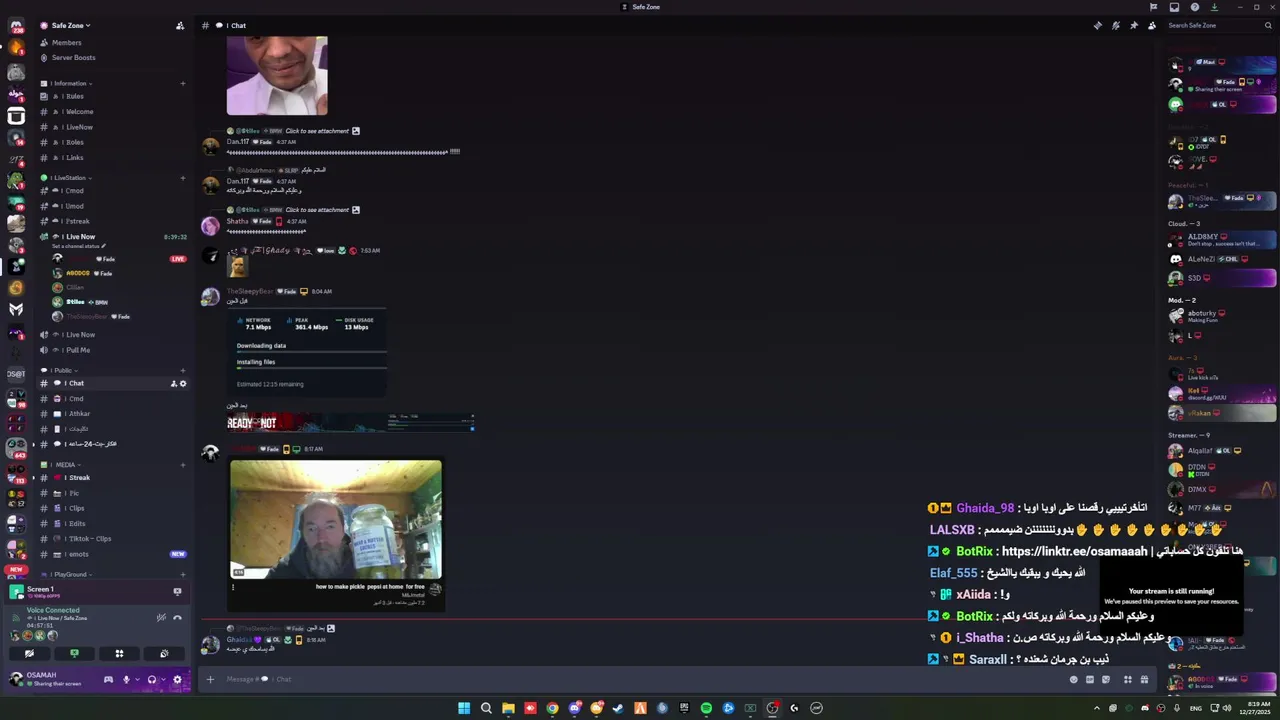Image resolution: width=1280 pixels, height=720 pixels.
Task: Mute microphone in user panel
Action: point(126,679)
